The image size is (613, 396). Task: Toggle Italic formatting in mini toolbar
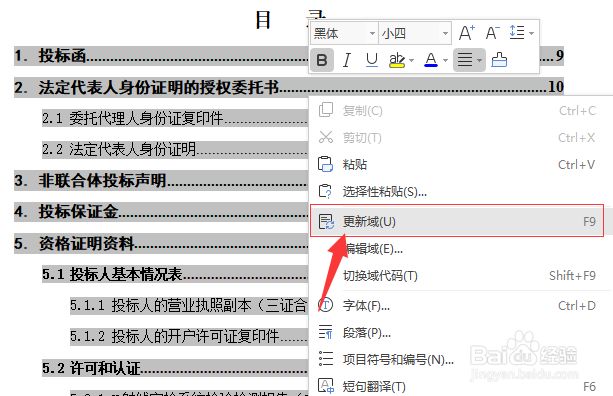346,60
